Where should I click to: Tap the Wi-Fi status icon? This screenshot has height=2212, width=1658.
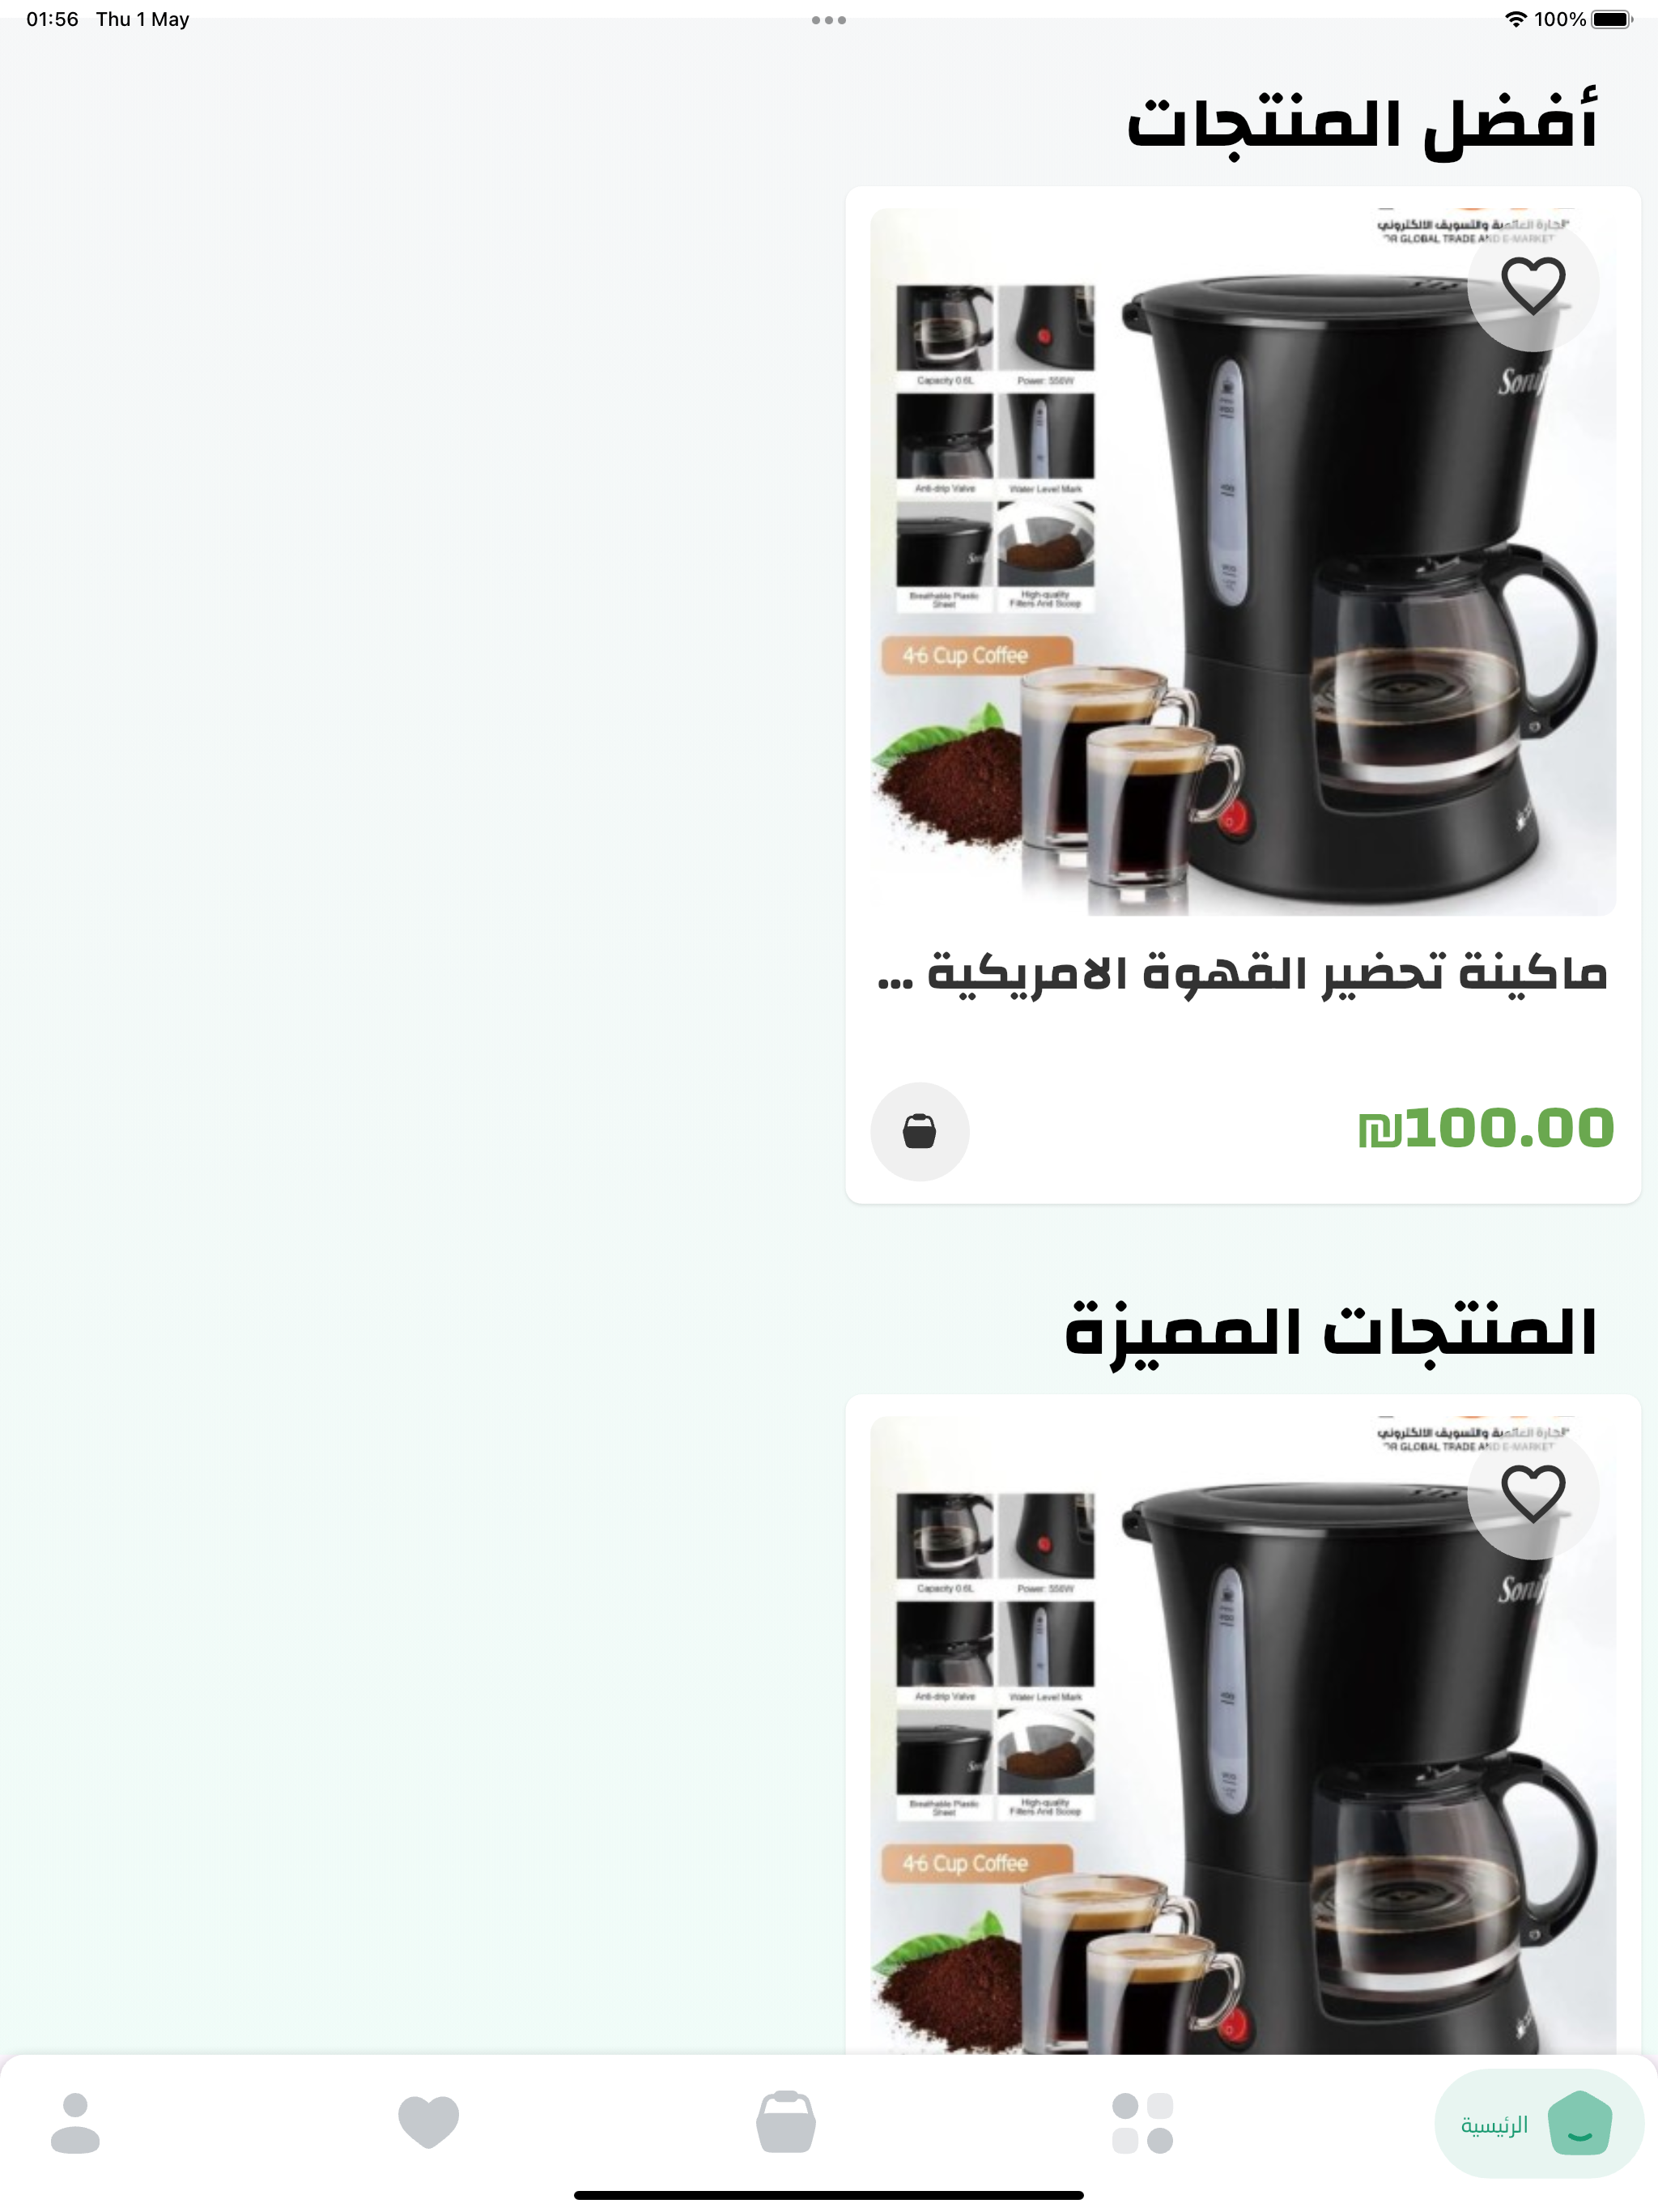1516,19
